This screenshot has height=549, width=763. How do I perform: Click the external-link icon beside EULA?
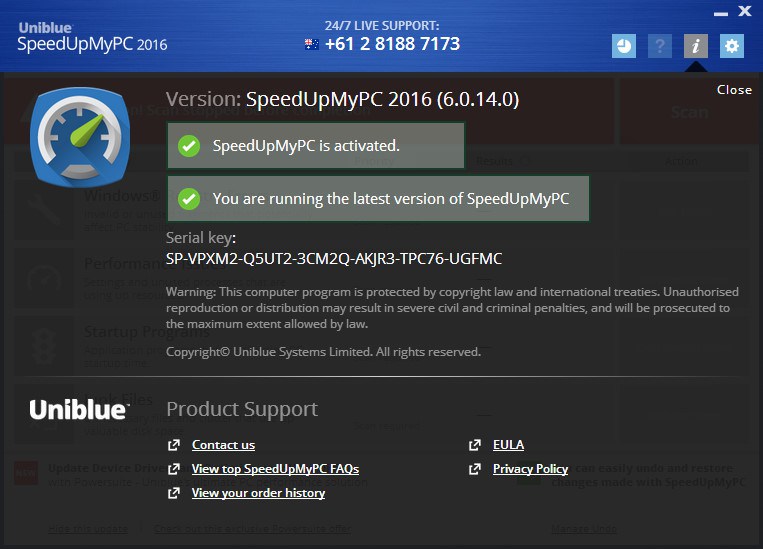[x=475, y=445]
